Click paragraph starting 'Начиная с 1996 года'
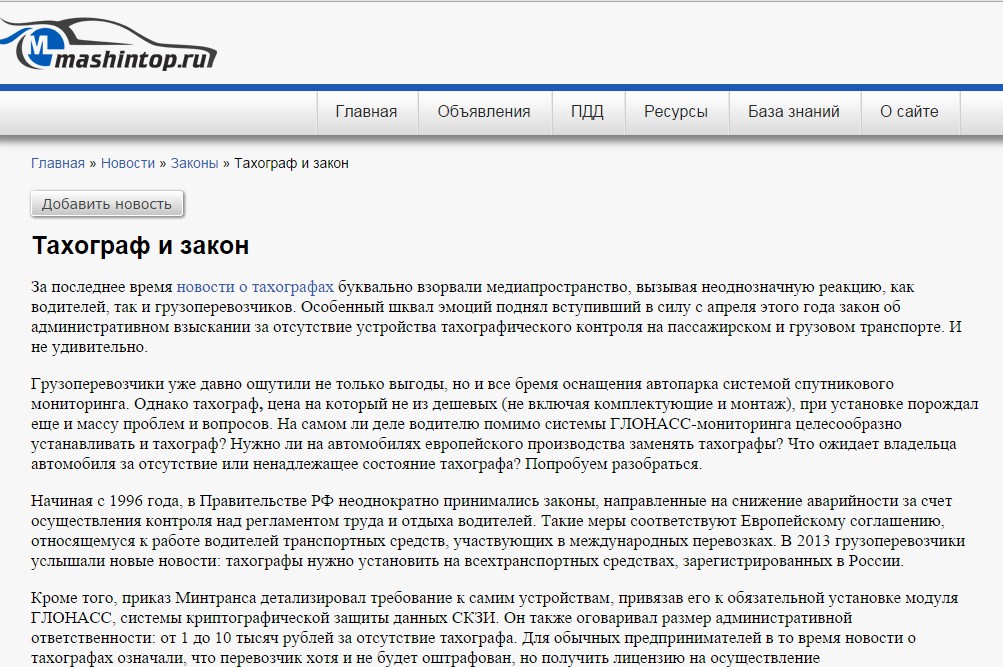Image resolution: width=1003 pixels, height=667 pixels. point(498,531)
